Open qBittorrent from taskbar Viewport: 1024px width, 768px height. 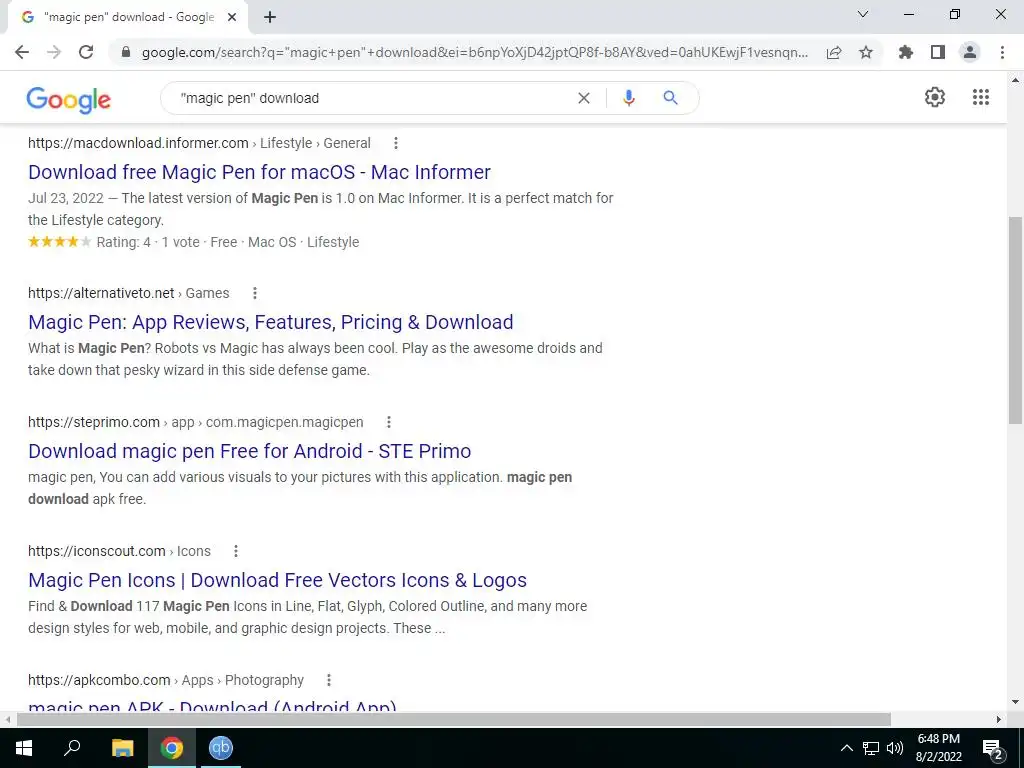(x=221, y=748)
